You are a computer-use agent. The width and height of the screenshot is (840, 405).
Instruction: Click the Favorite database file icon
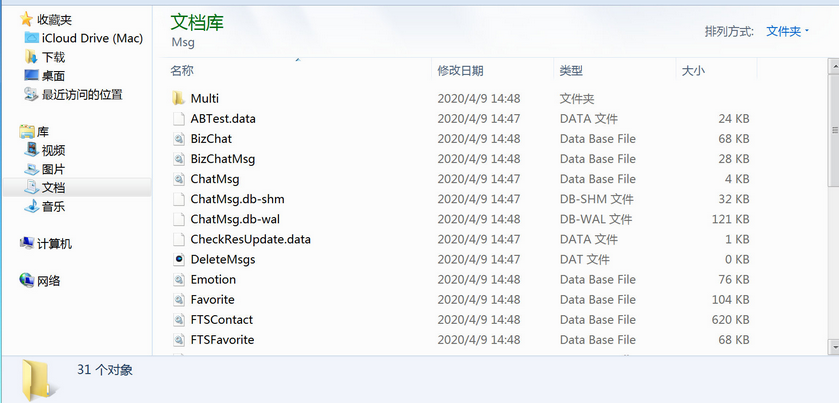[178, 299]
